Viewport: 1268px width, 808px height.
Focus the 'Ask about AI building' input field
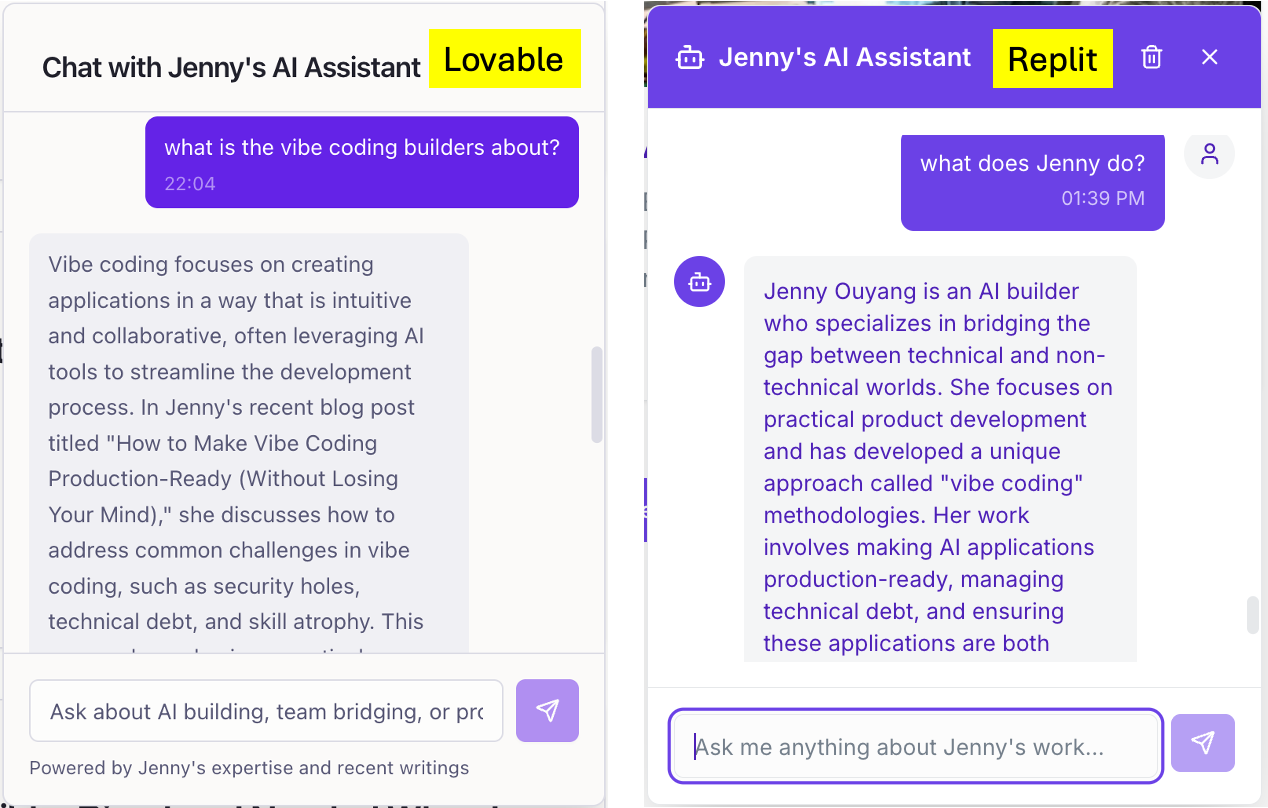266,711
